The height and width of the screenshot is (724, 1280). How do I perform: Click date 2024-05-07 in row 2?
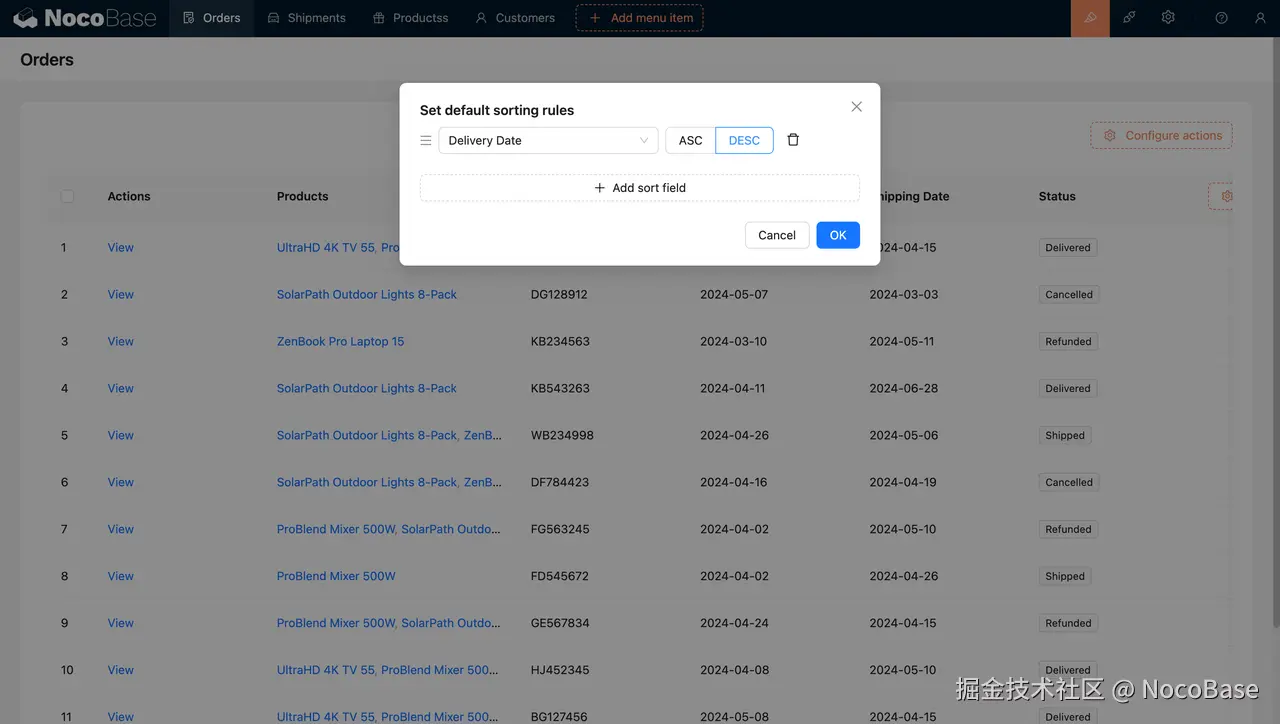click(x=734, y=295)
